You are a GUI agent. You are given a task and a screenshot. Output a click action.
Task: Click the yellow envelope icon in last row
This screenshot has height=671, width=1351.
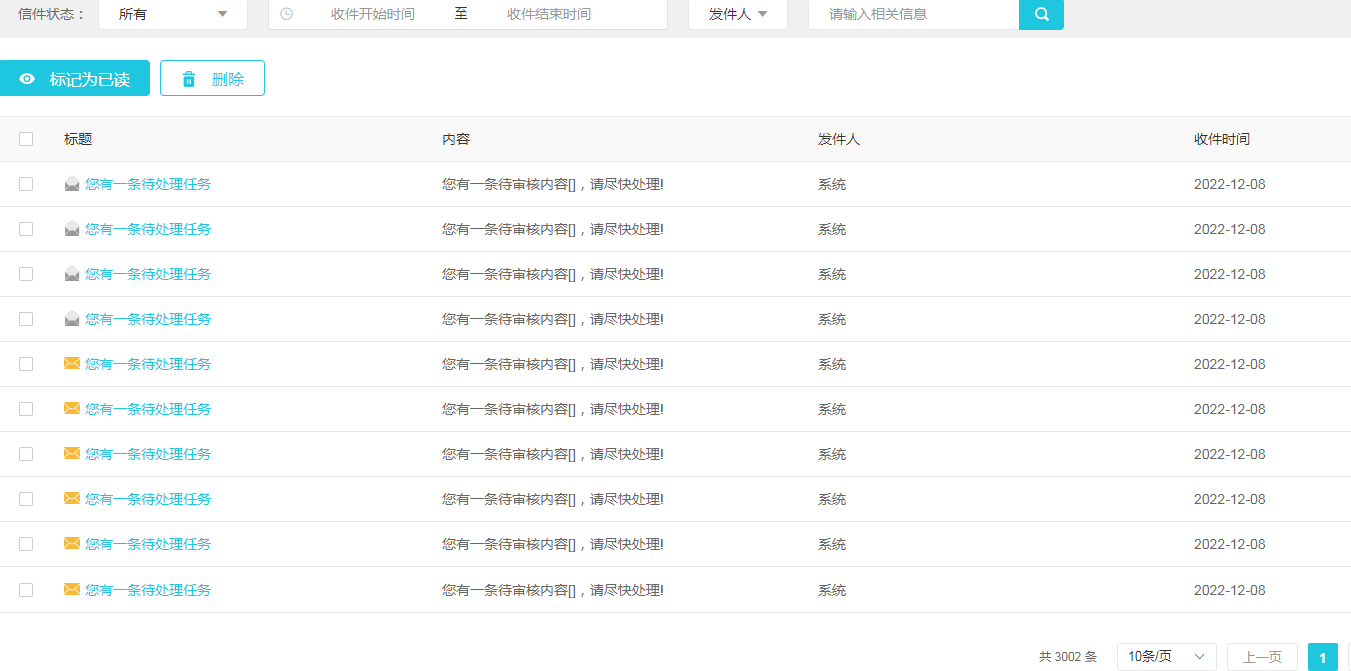(72, 590)
